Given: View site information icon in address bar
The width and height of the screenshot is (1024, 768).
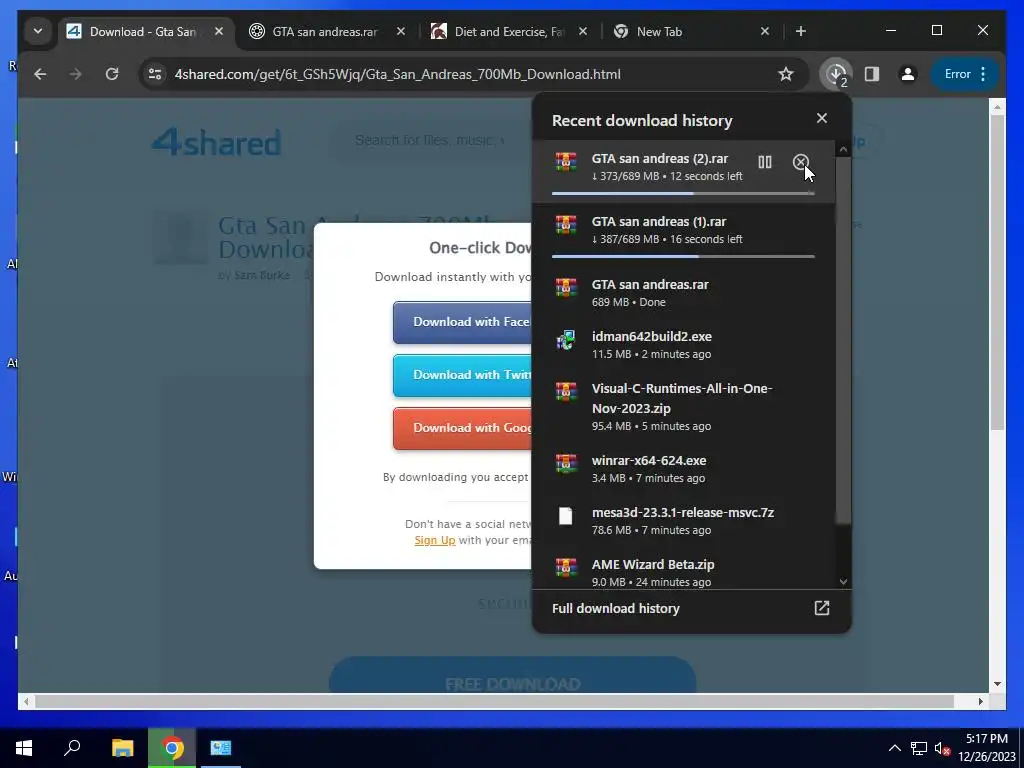Looking at the screenshot, I should 155,74.
